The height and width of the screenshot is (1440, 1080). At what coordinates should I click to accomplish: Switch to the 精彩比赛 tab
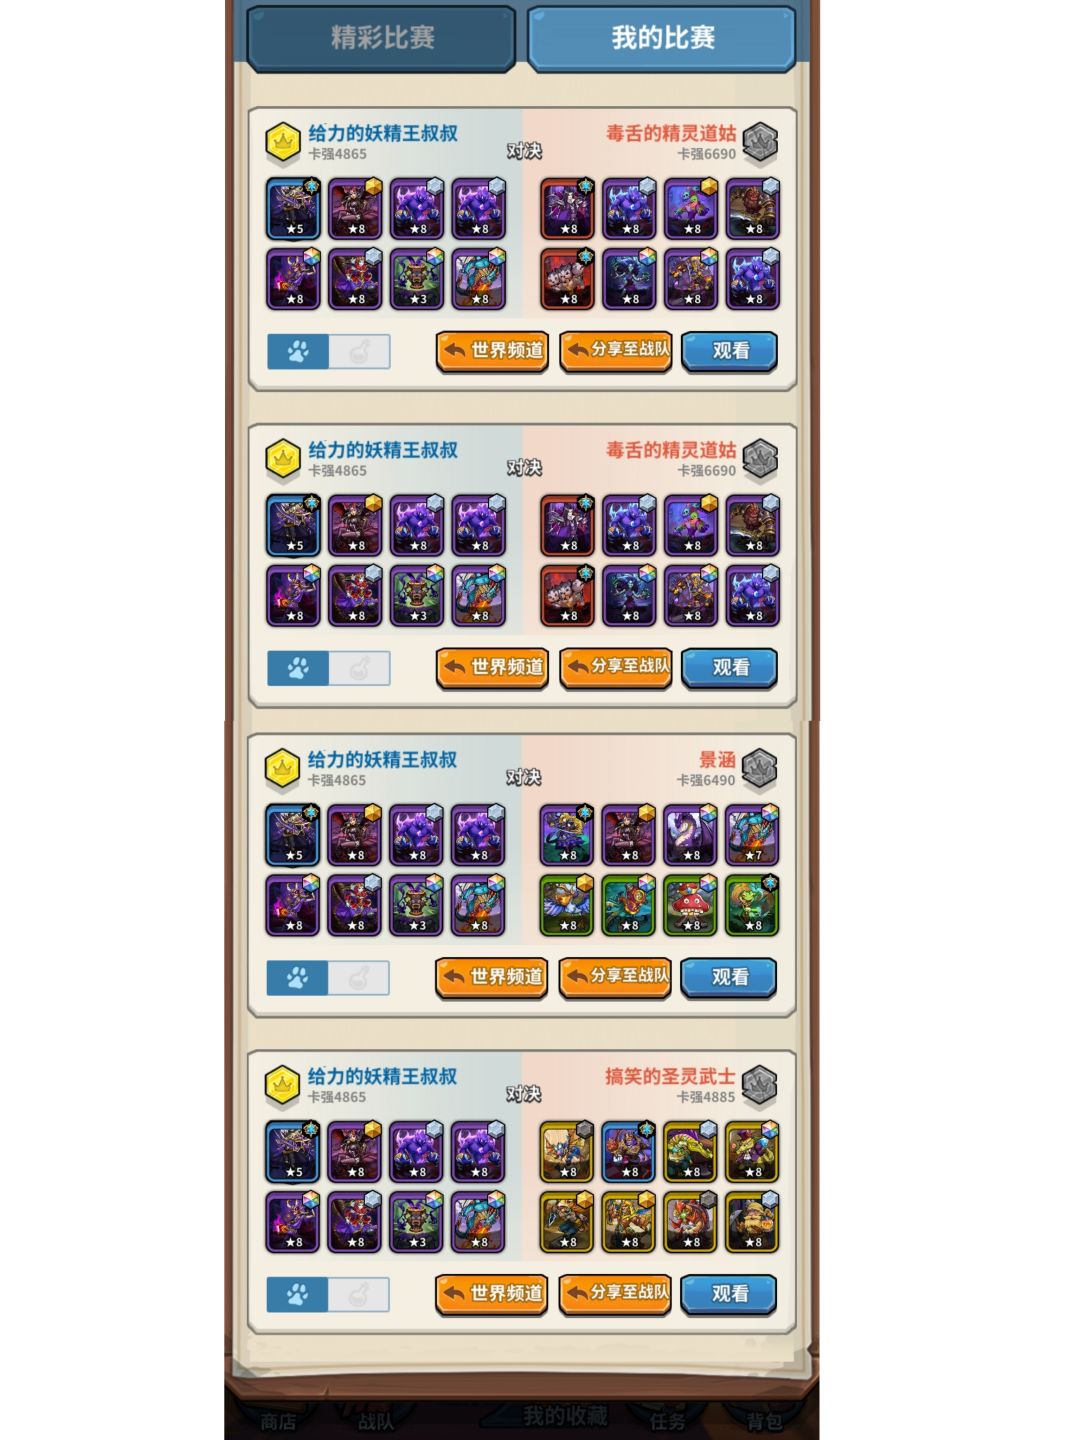tap(381, 38)
